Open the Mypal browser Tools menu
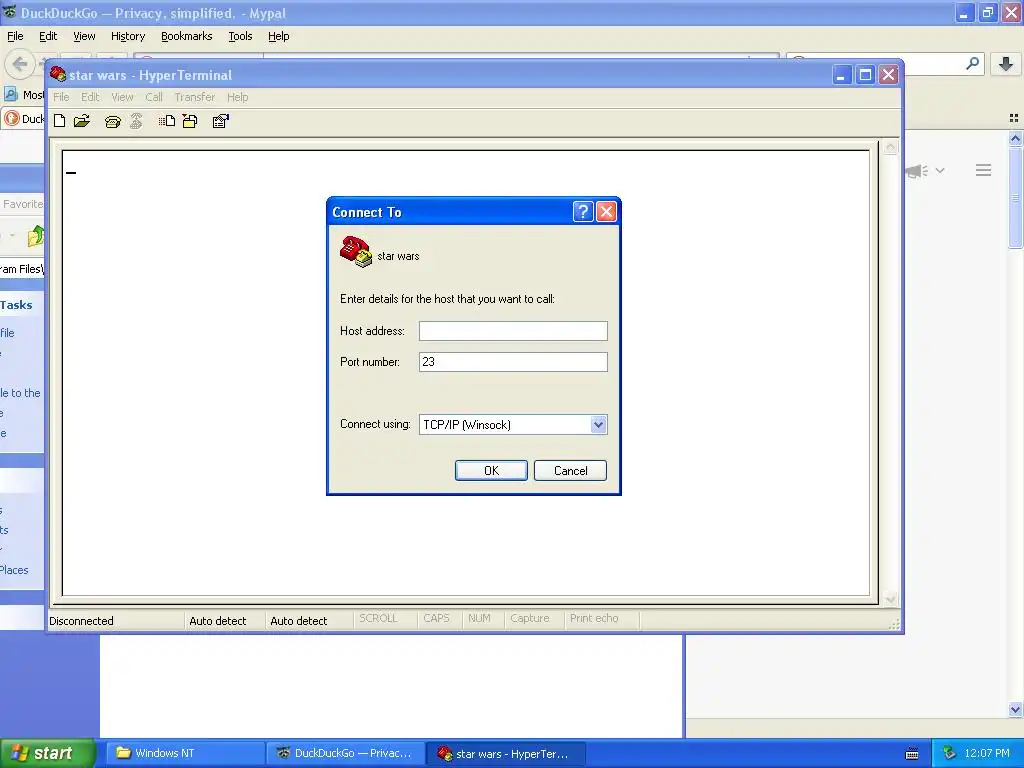 240,37
